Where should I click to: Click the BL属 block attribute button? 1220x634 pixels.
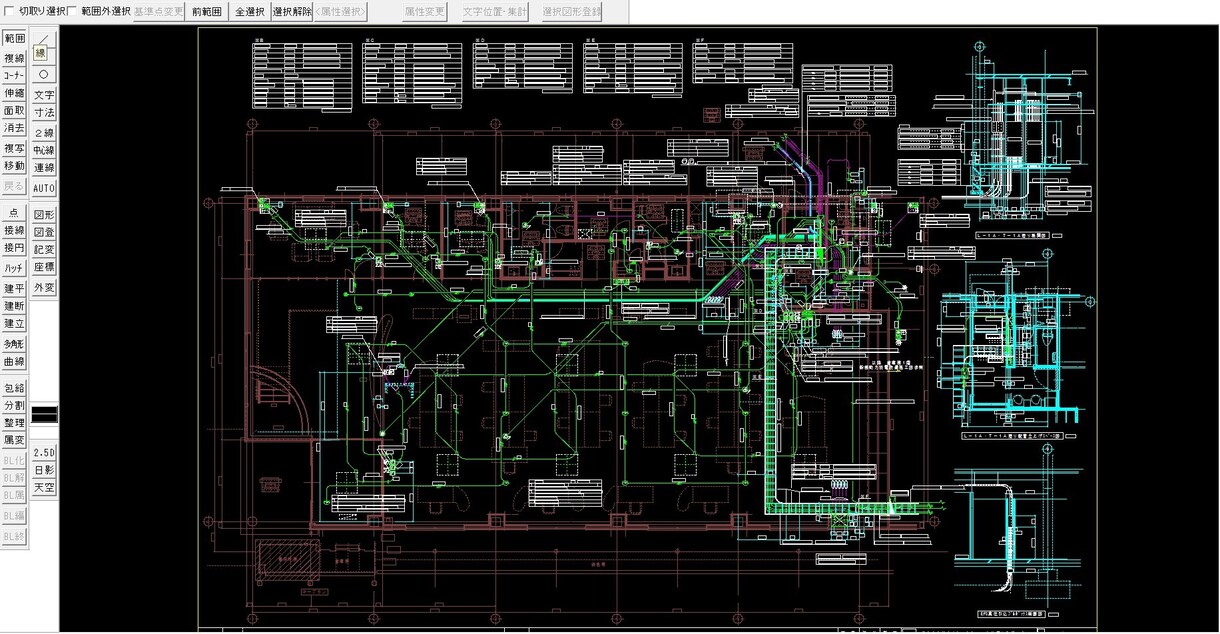[14, 495]
